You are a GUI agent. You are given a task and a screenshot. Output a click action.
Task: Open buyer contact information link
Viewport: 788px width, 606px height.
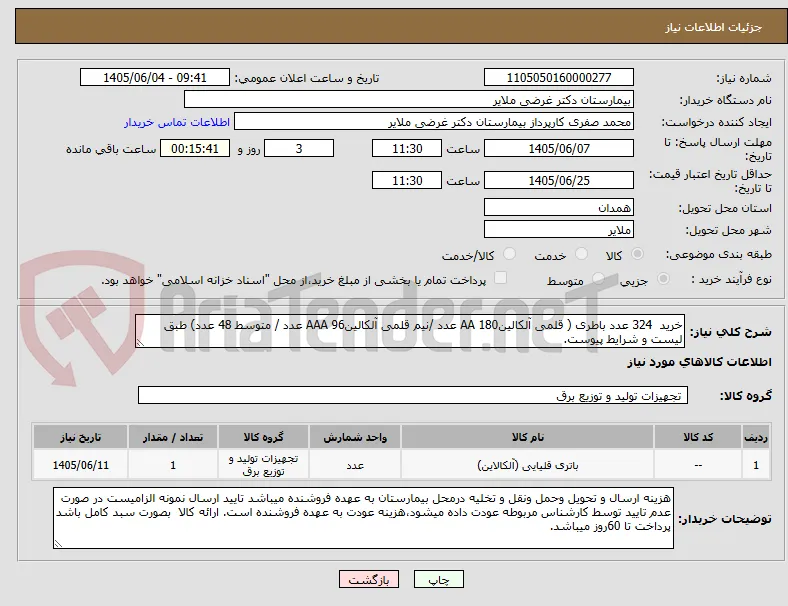177,122
